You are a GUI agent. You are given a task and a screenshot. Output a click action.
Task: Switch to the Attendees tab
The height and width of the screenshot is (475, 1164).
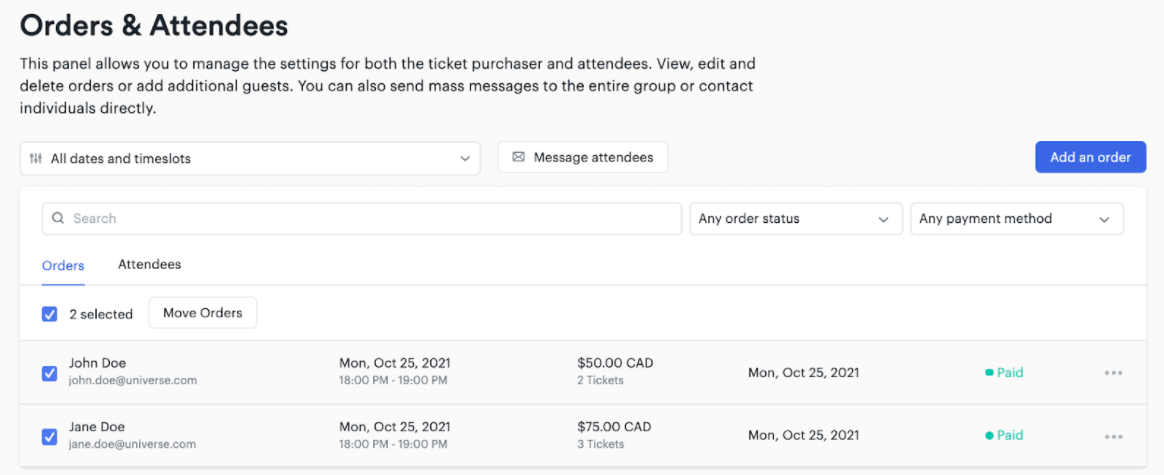coord(149,265)
